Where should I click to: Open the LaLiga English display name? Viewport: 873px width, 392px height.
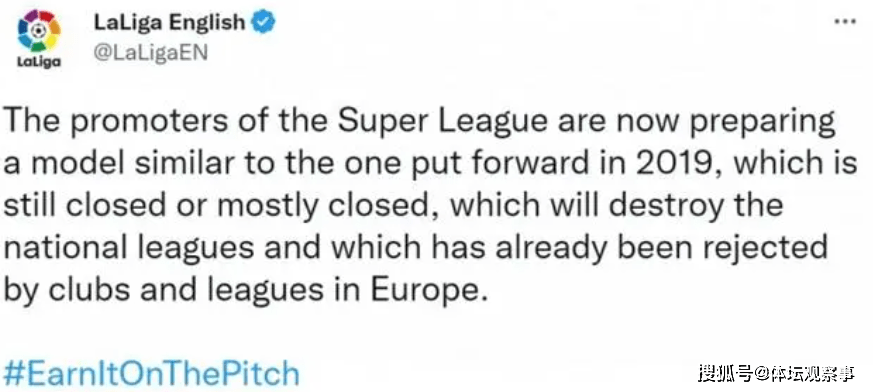(169, 23)
